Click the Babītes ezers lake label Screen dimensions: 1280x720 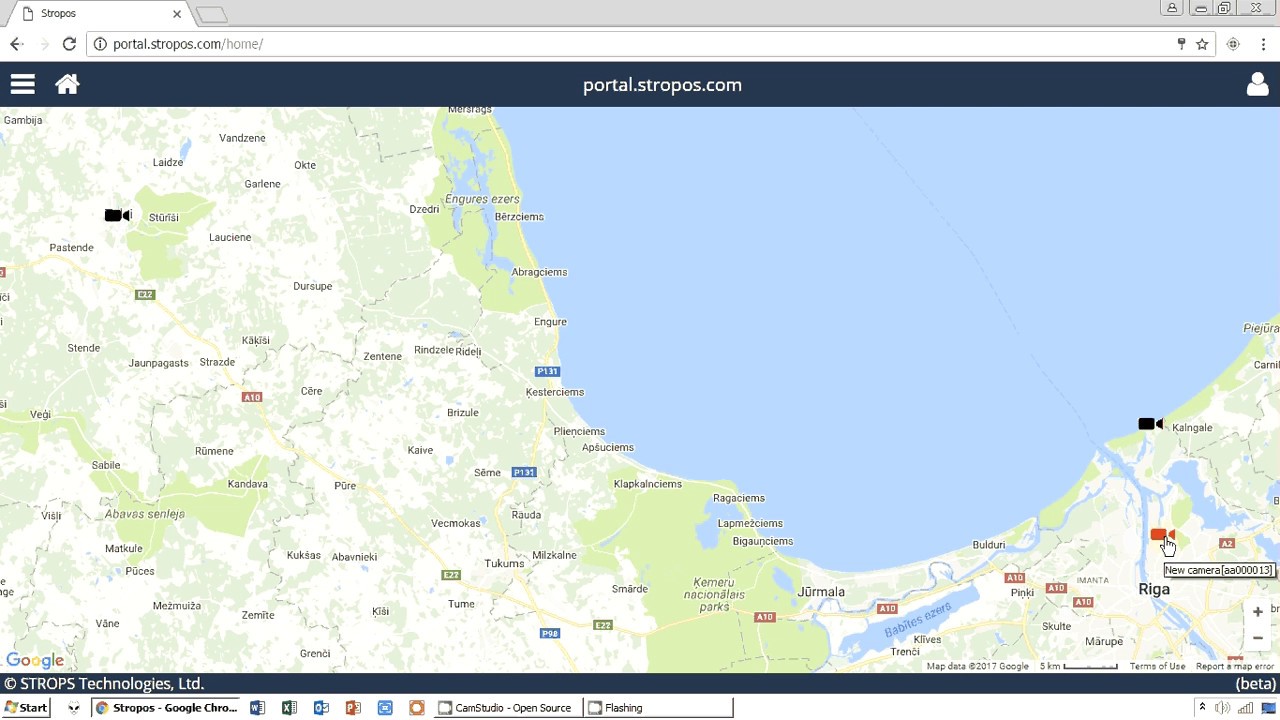917,620
